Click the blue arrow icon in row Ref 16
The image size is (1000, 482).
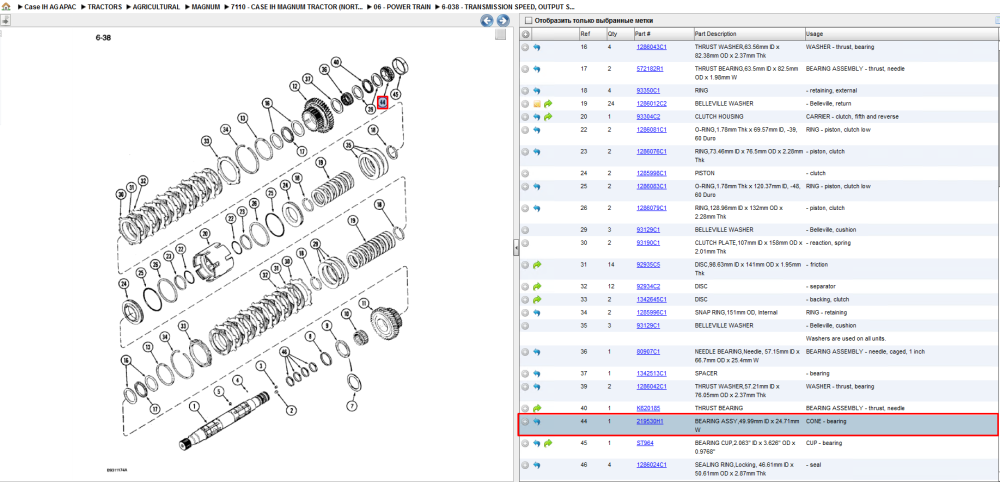point(537,47)
